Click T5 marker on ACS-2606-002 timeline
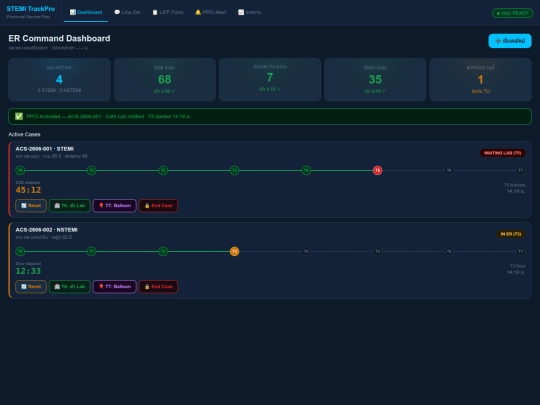Screen dimensions: 540x405 377,251
